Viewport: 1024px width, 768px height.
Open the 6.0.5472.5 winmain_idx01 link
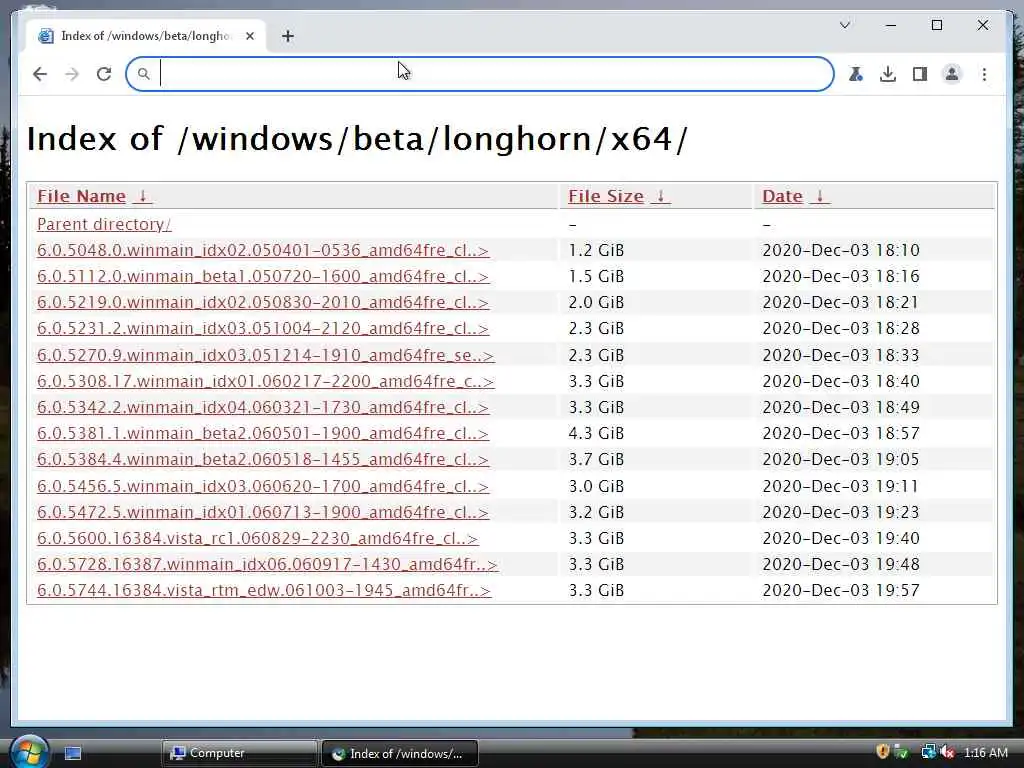(x=263, y=513)
